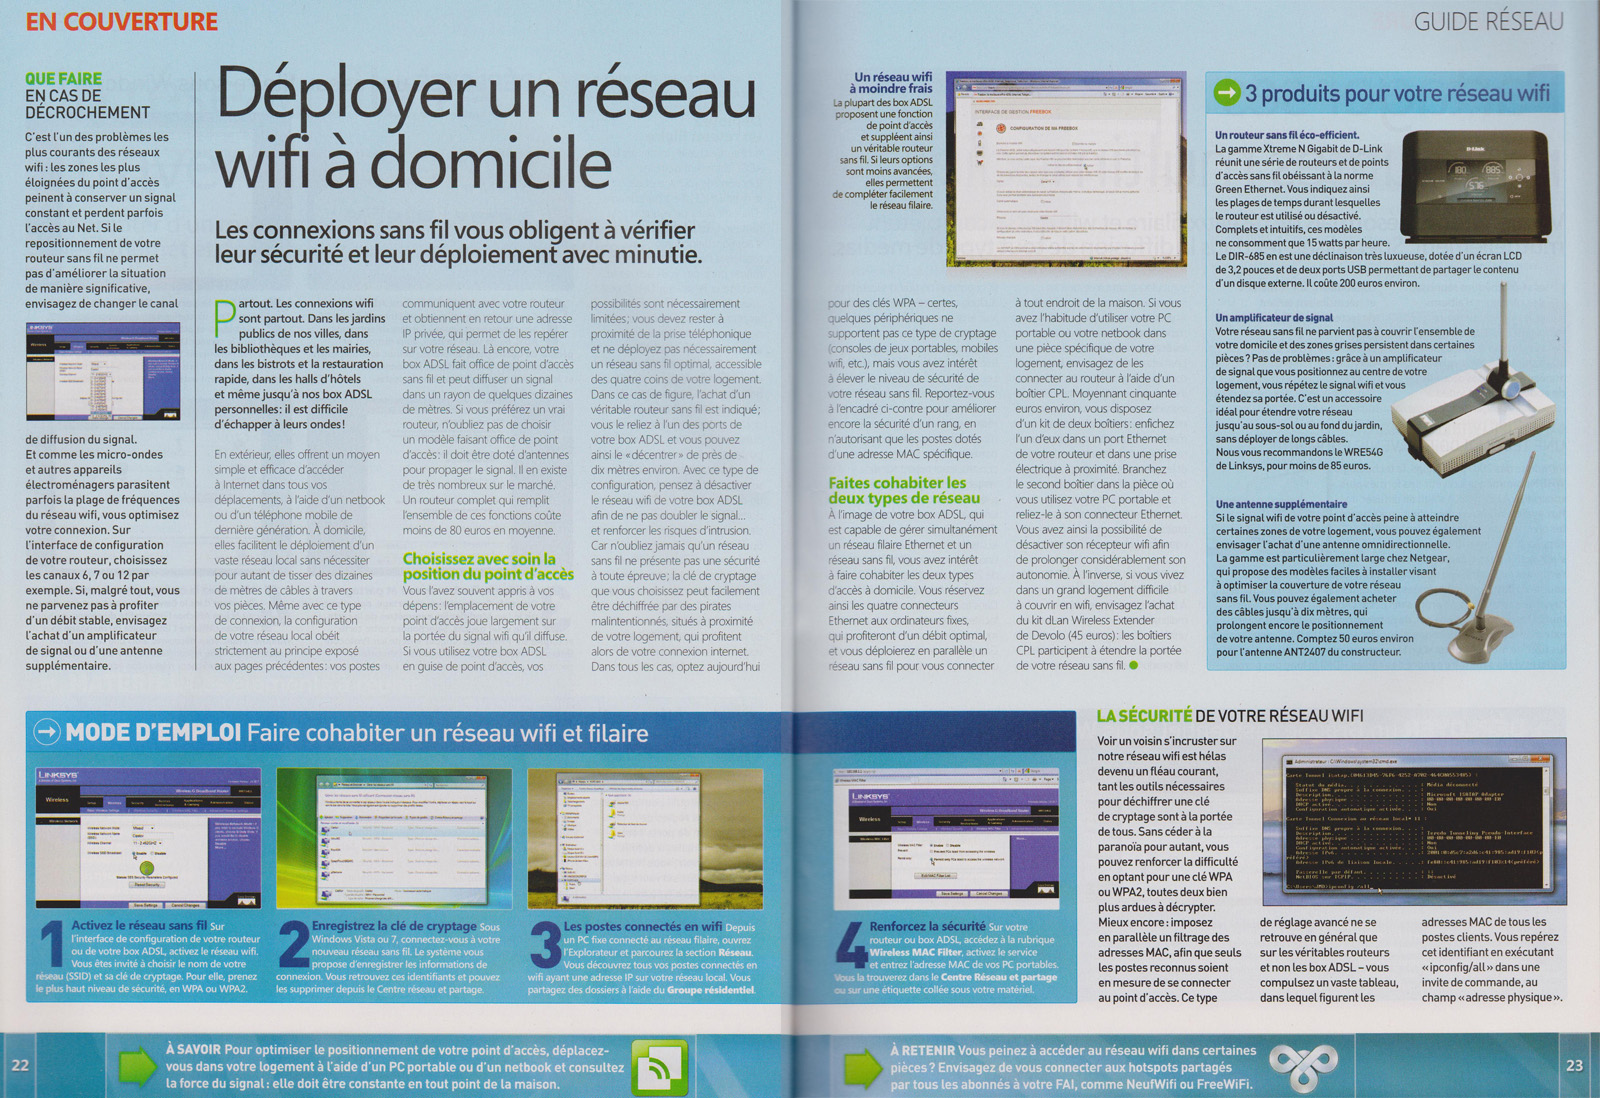Open step 4 Linksys MAC filter screenshot
1600x1098 pixels.
tap(945, 838)
